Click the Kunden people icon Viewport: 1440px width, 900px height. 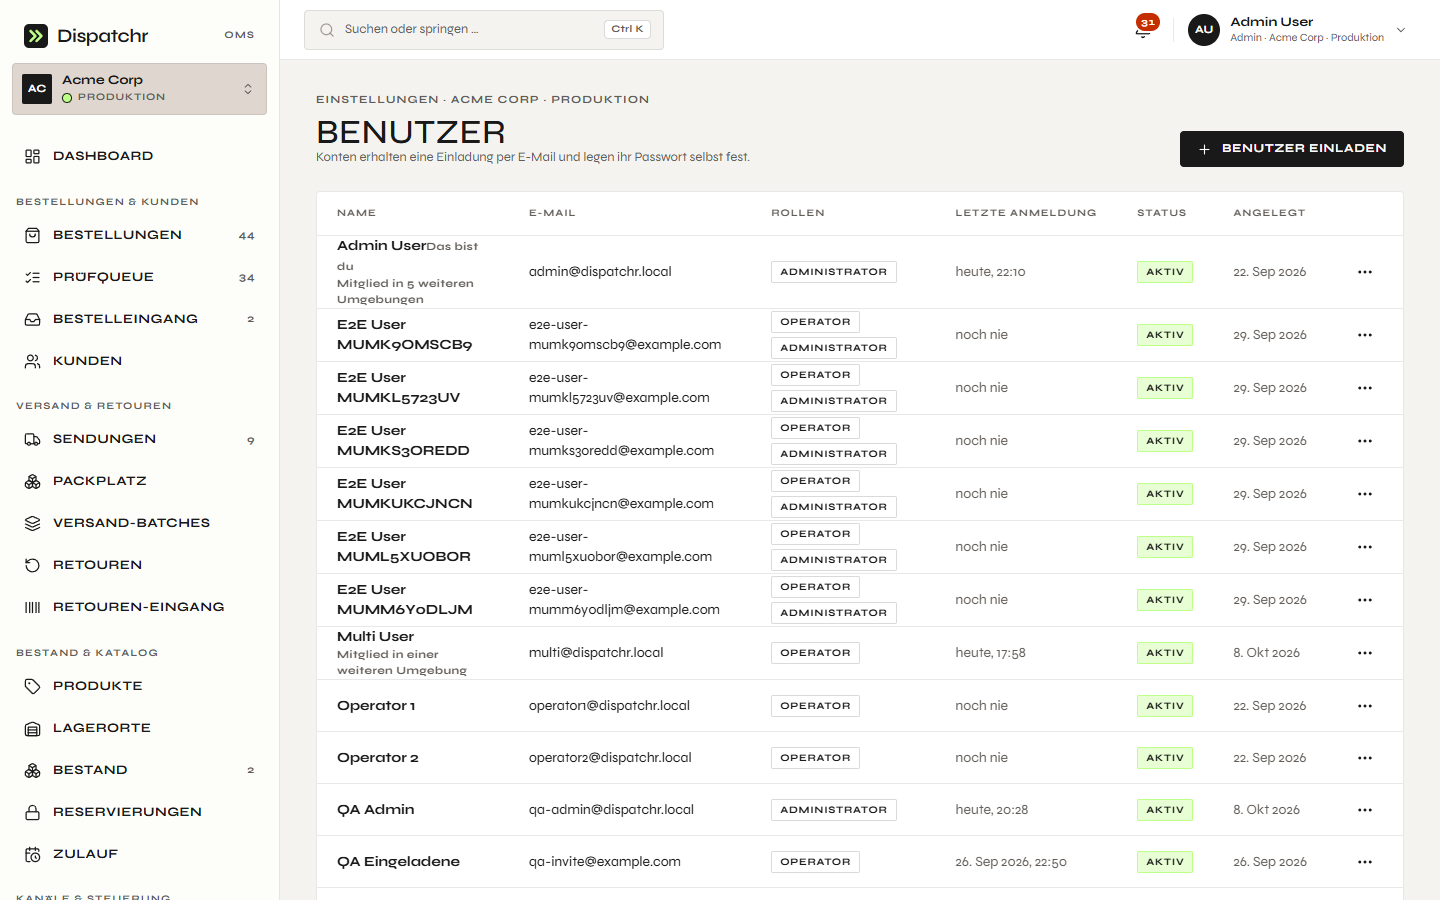point(33,361)
